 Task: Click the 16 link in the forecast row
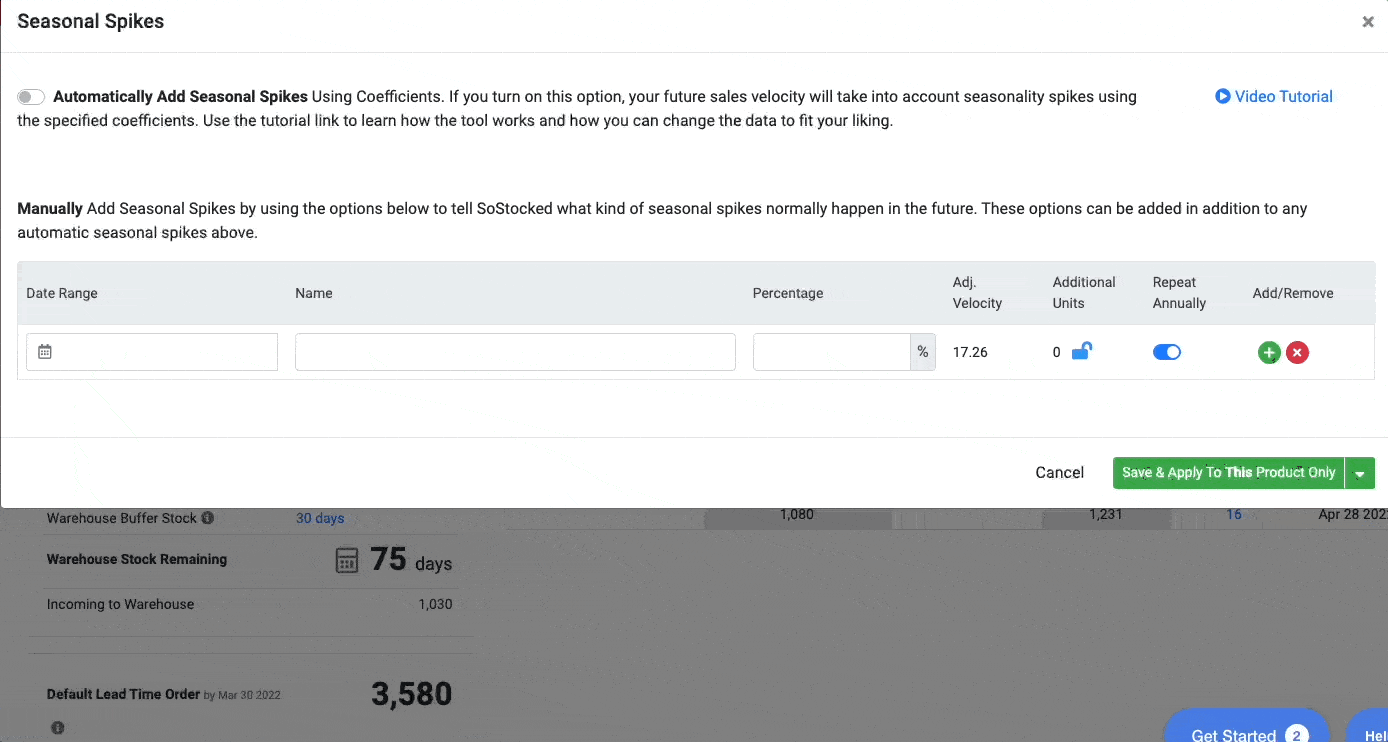(x=1233, y=514)
